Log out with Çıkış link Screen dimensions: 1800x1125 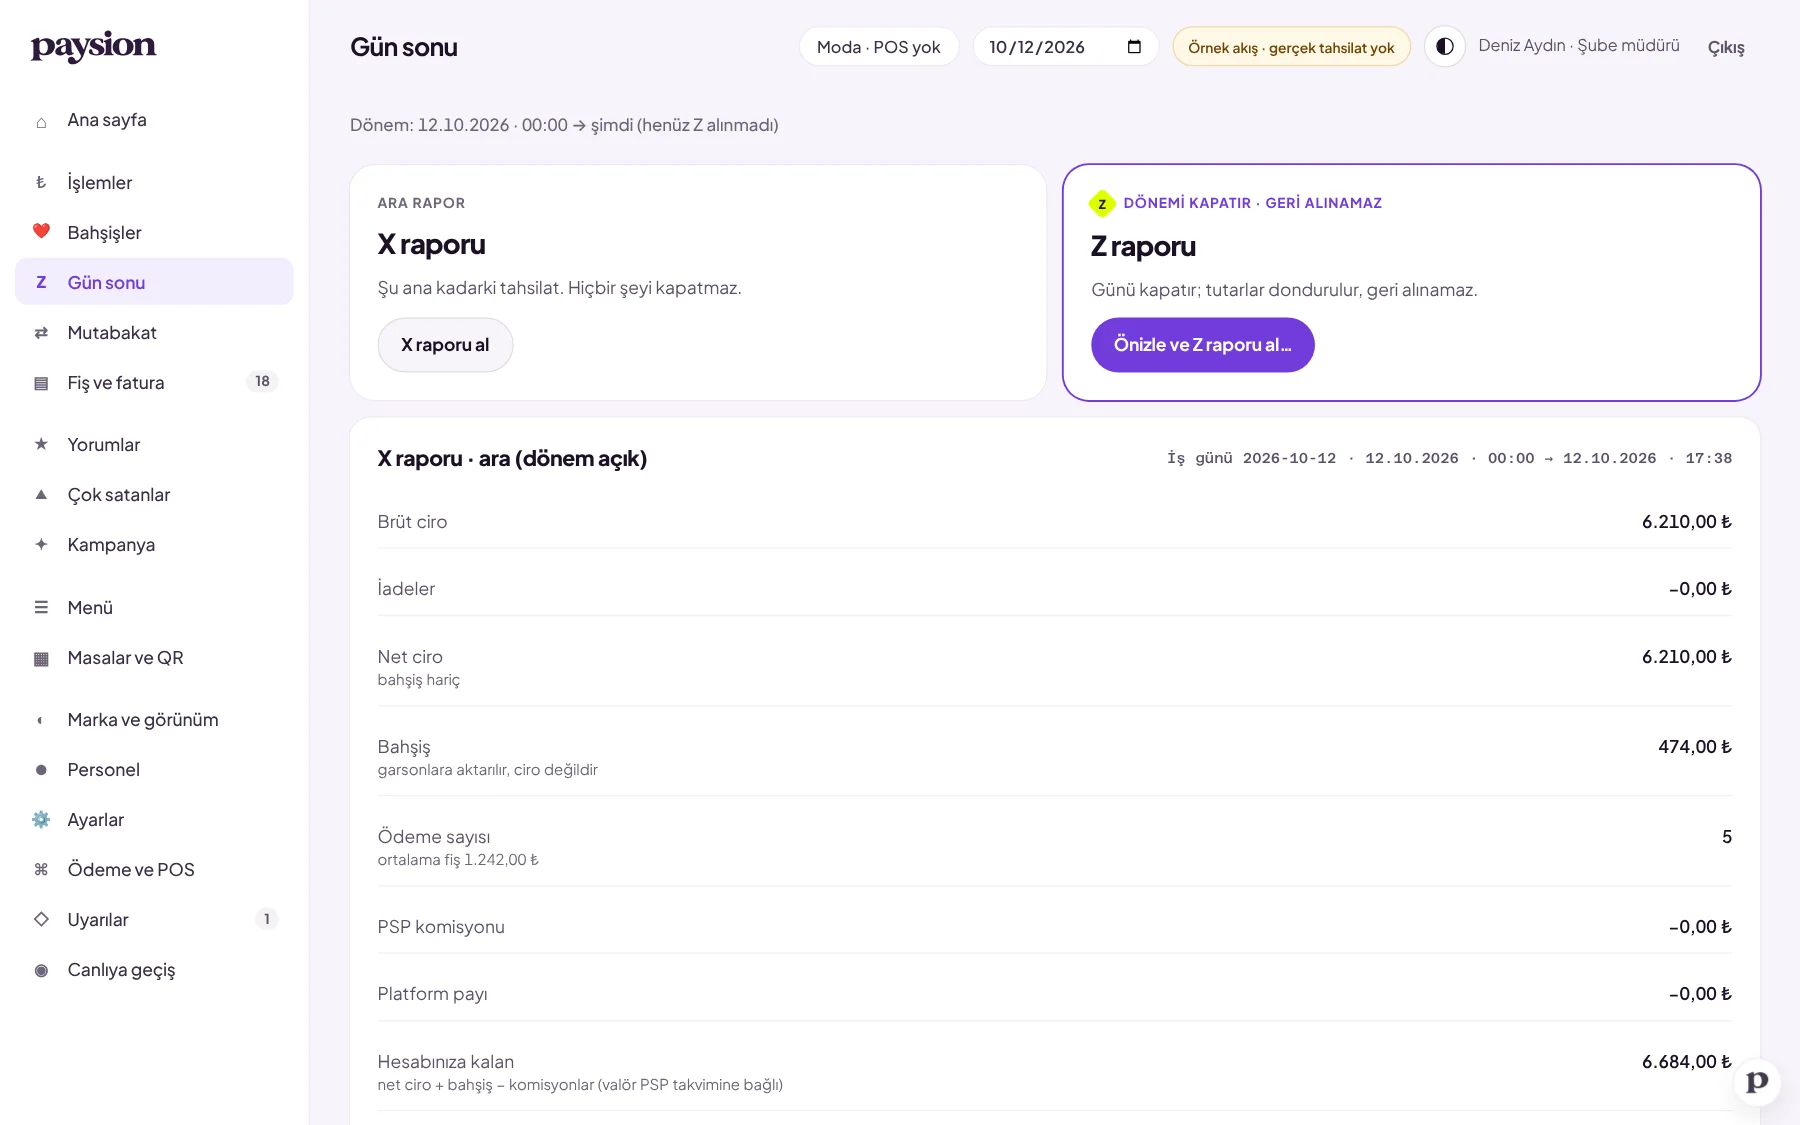(1726, 47)
